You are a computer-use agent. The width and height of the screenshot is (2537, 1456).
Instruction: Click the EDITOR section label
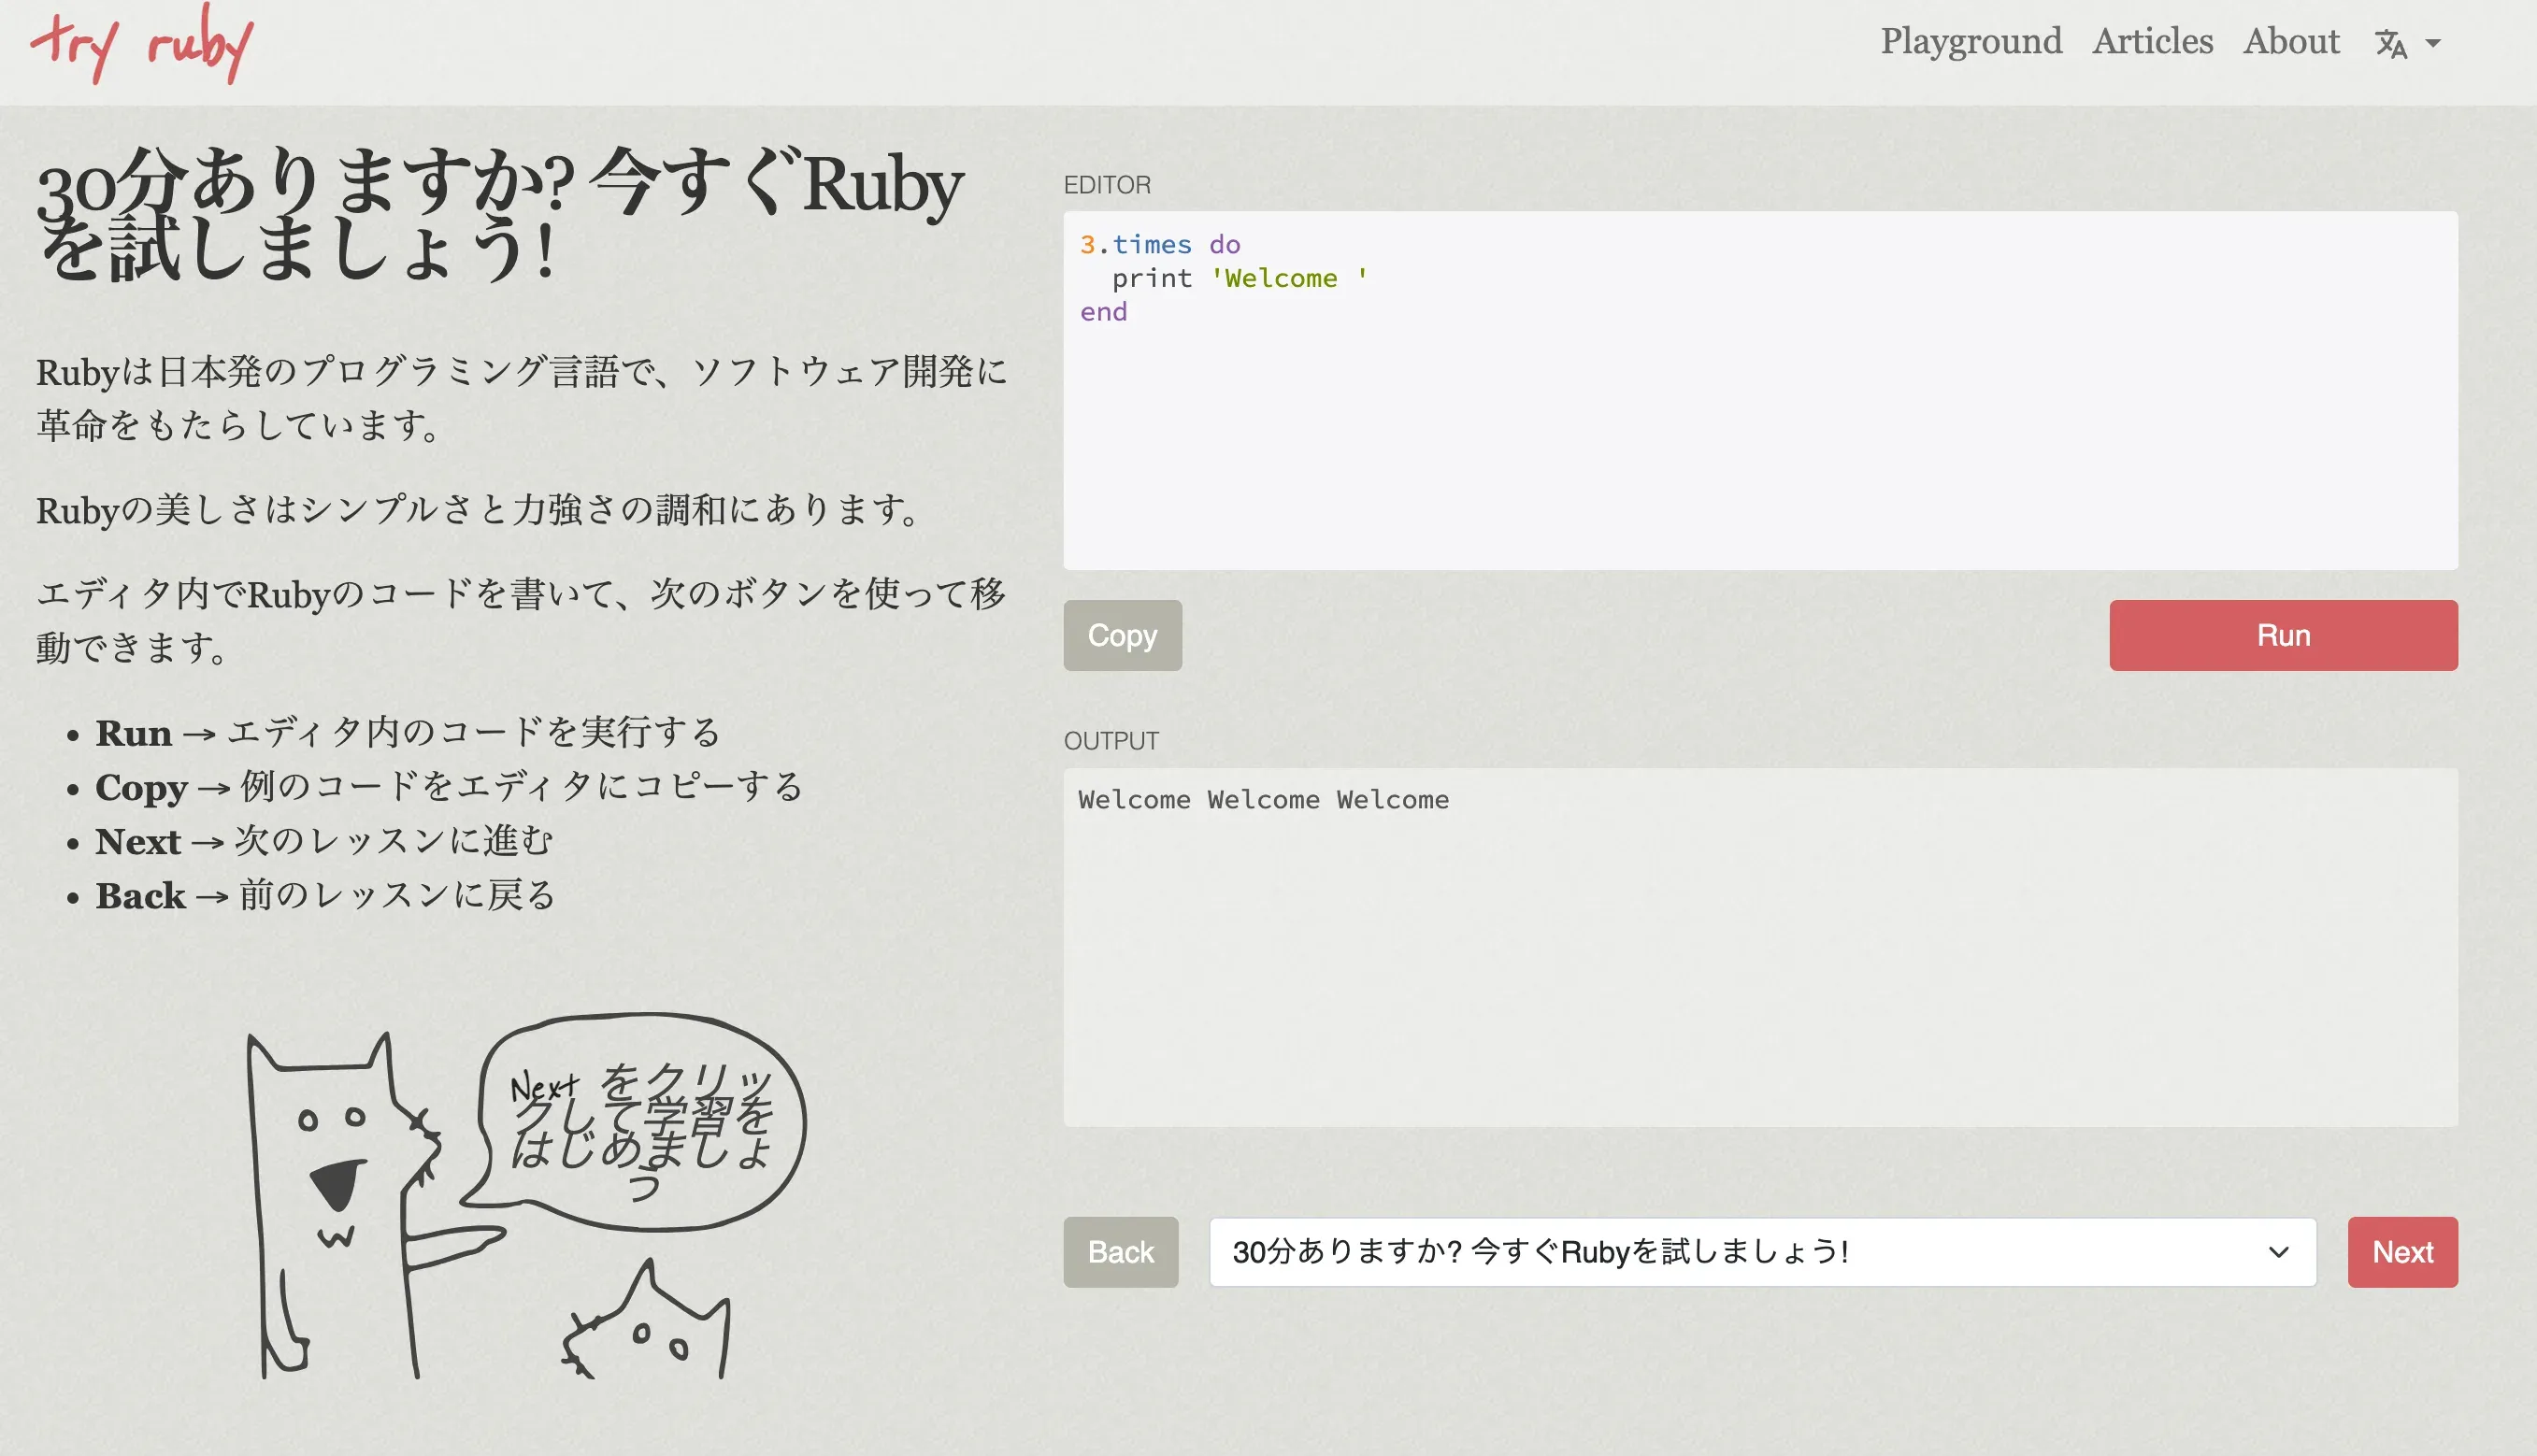point(1107,185)
